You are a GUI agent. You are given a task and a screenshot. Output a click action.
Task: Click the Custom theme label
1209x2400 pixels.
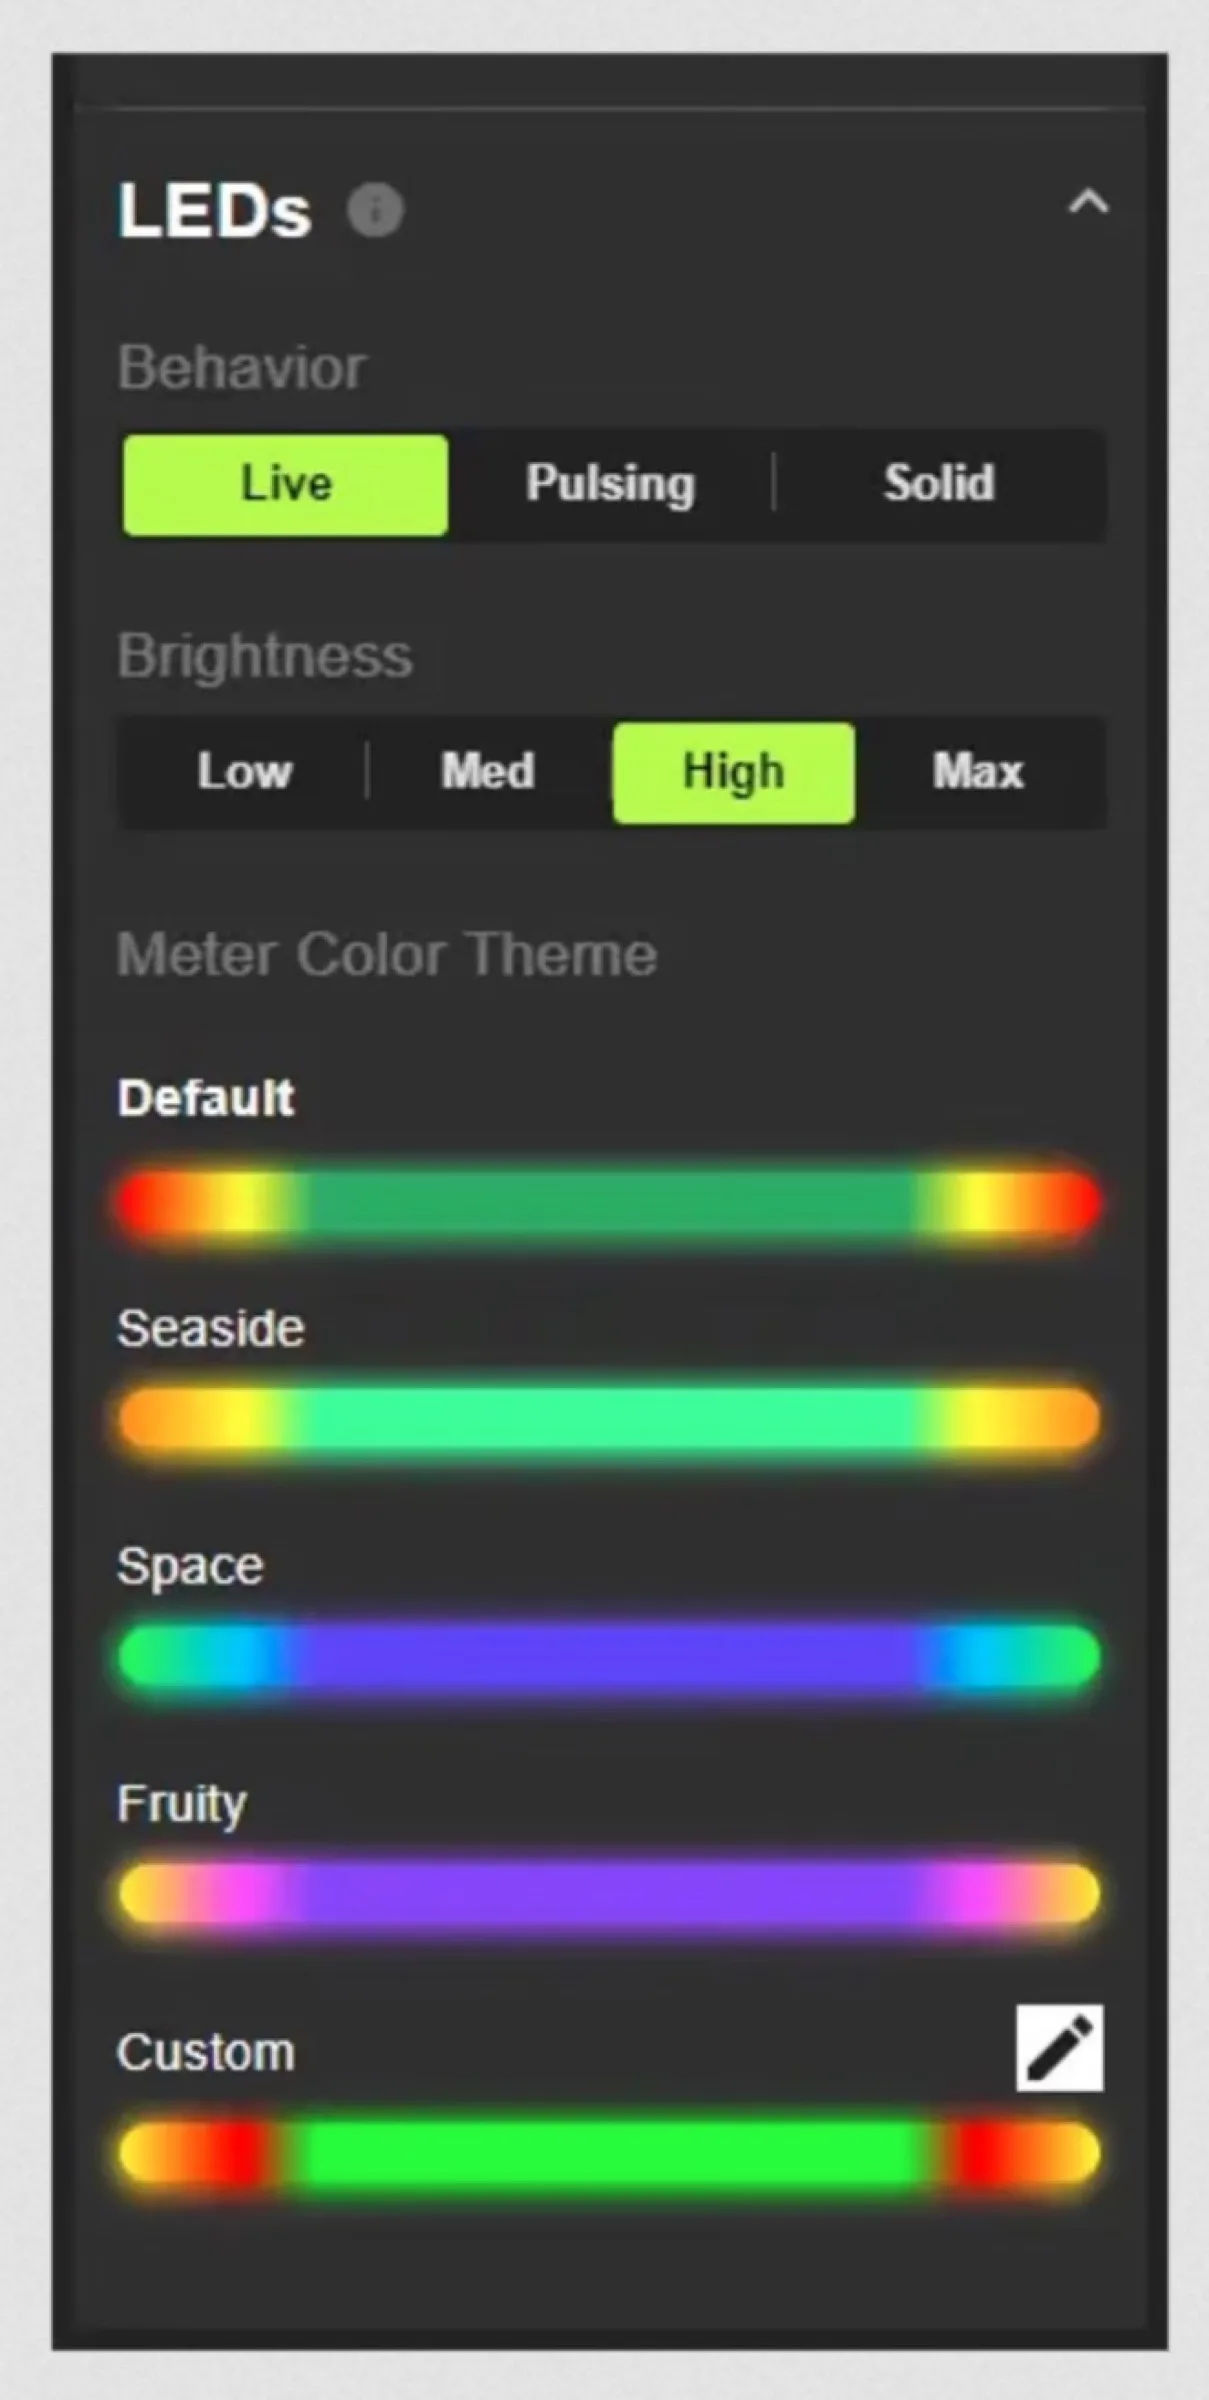coord(206,2053)
